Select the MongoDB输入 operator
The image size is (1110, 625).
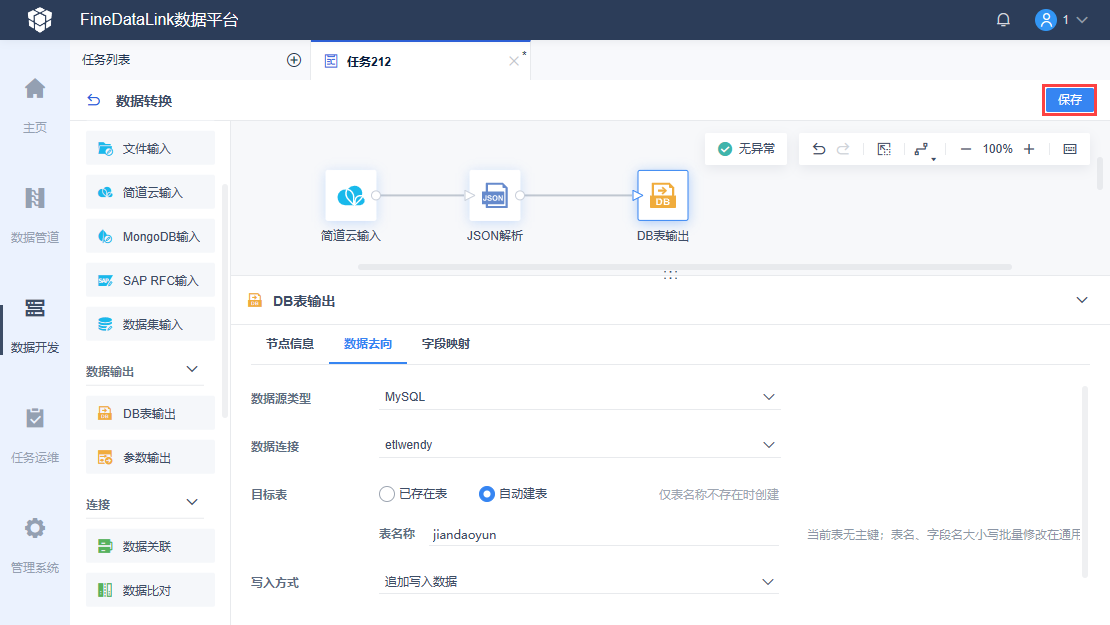pos(150,236)
